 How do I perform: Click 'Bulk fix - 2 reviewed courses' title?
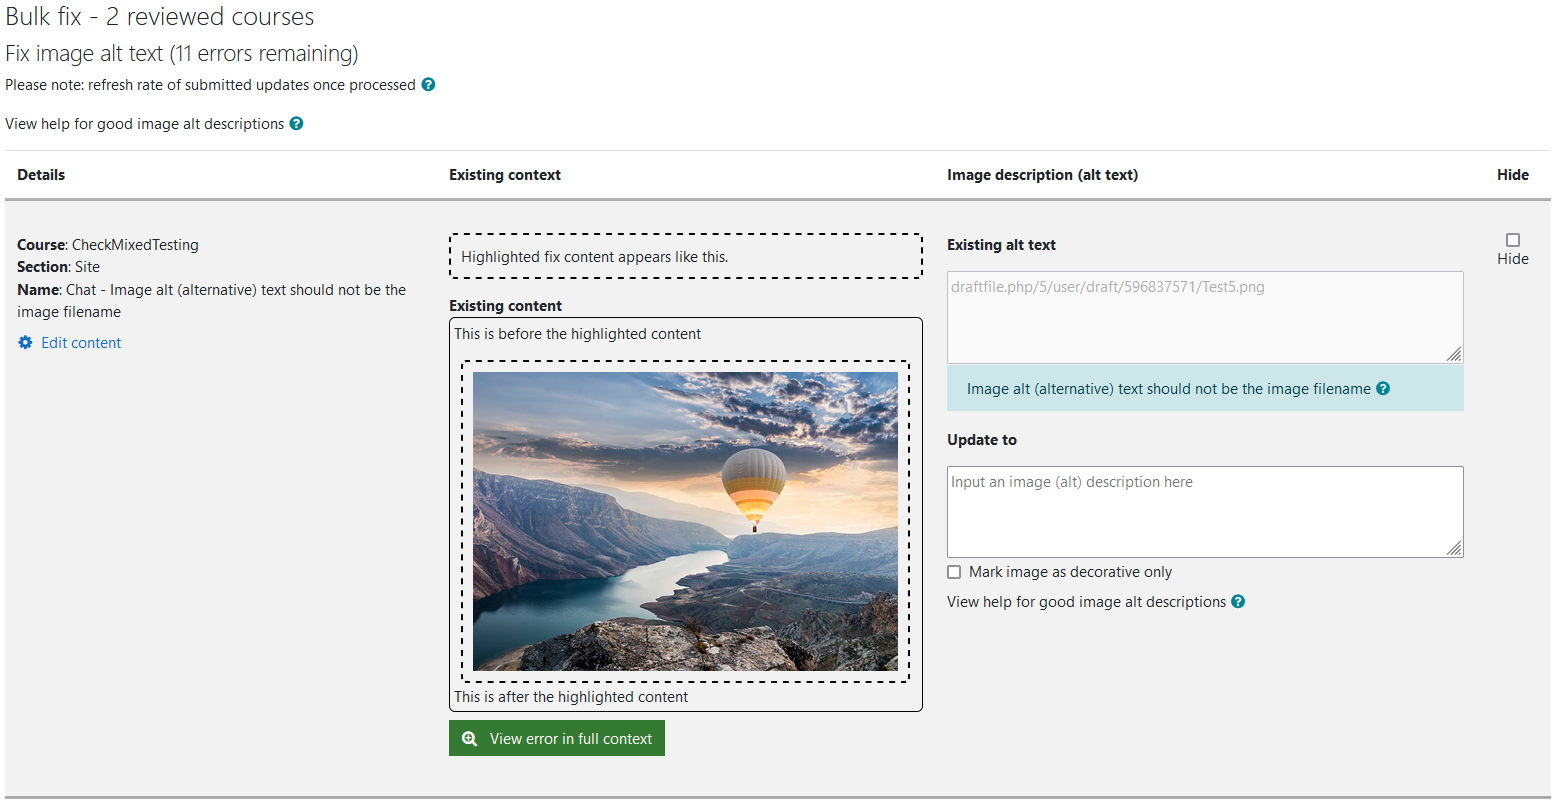[160, 17]
